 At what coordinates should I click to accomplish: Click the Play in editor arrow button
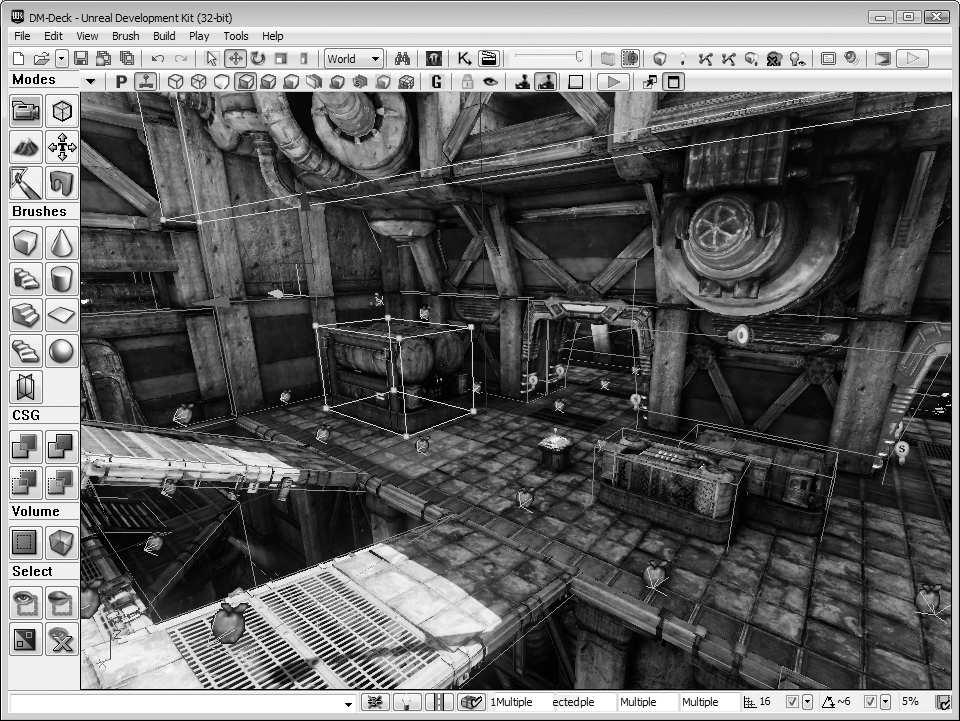(x=912, y=59)
